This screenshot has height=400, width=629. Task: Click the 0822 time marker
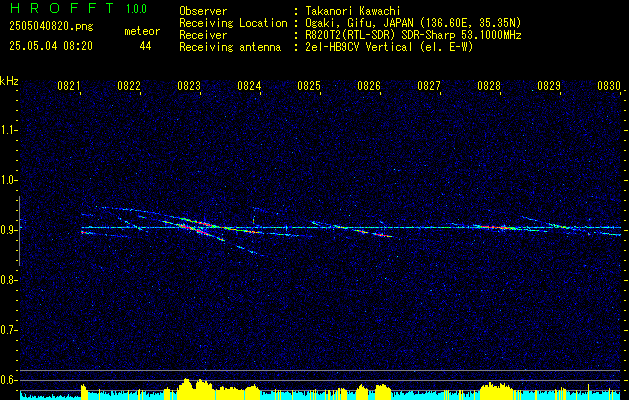tap(129, 85)
